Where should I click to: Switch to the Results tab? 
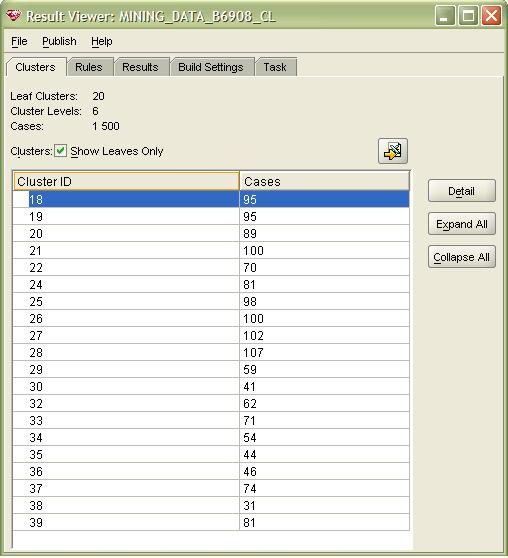point(140,67)
